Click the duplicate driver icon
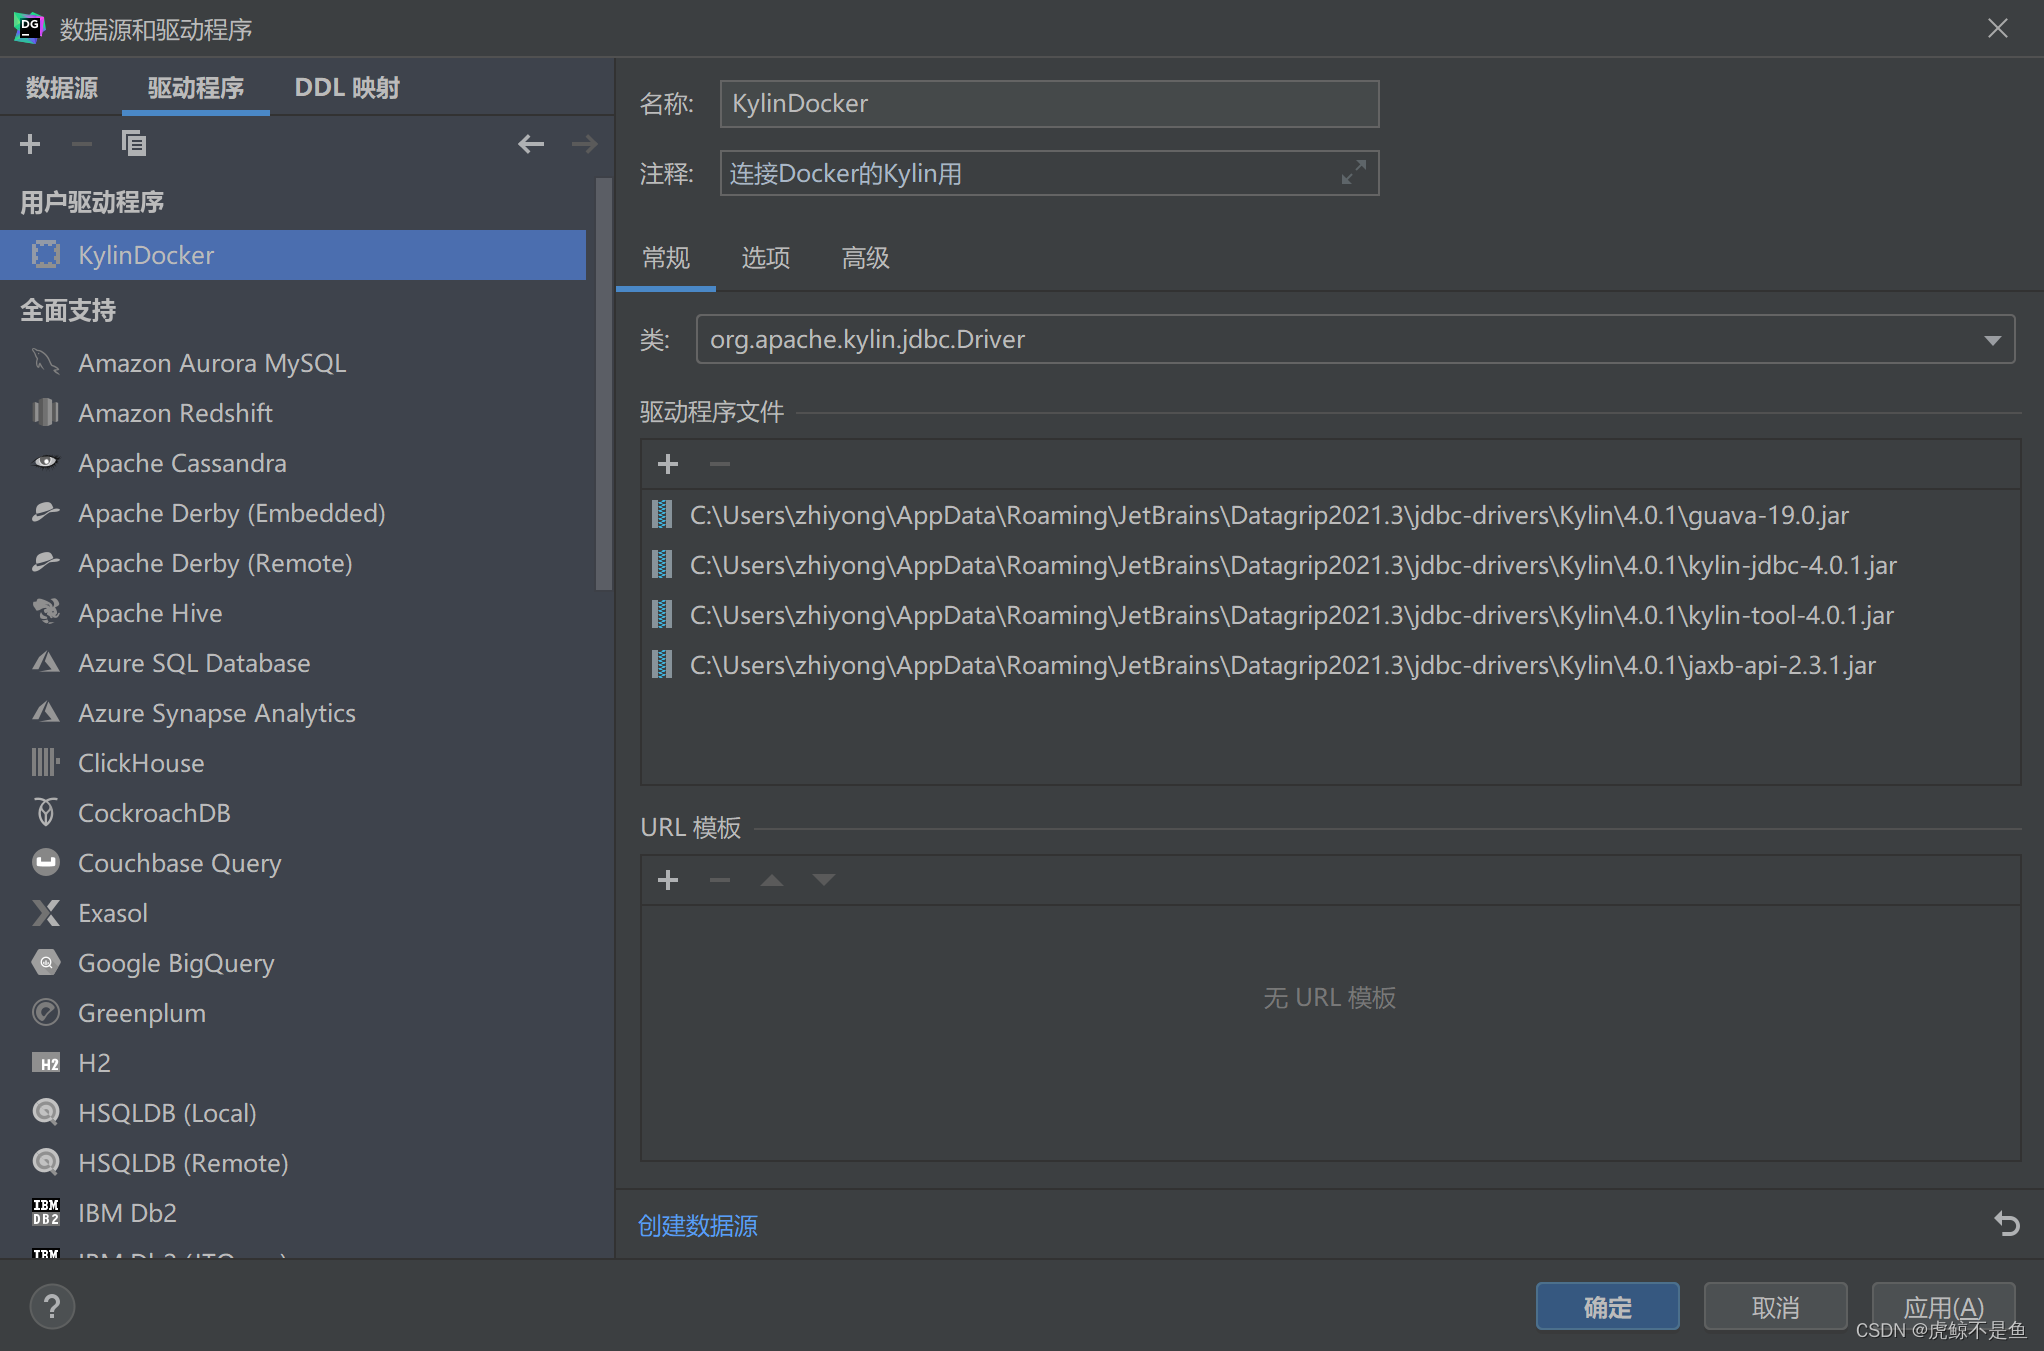The width and height of the screenshot is (2044, 1351). (133, 144)
